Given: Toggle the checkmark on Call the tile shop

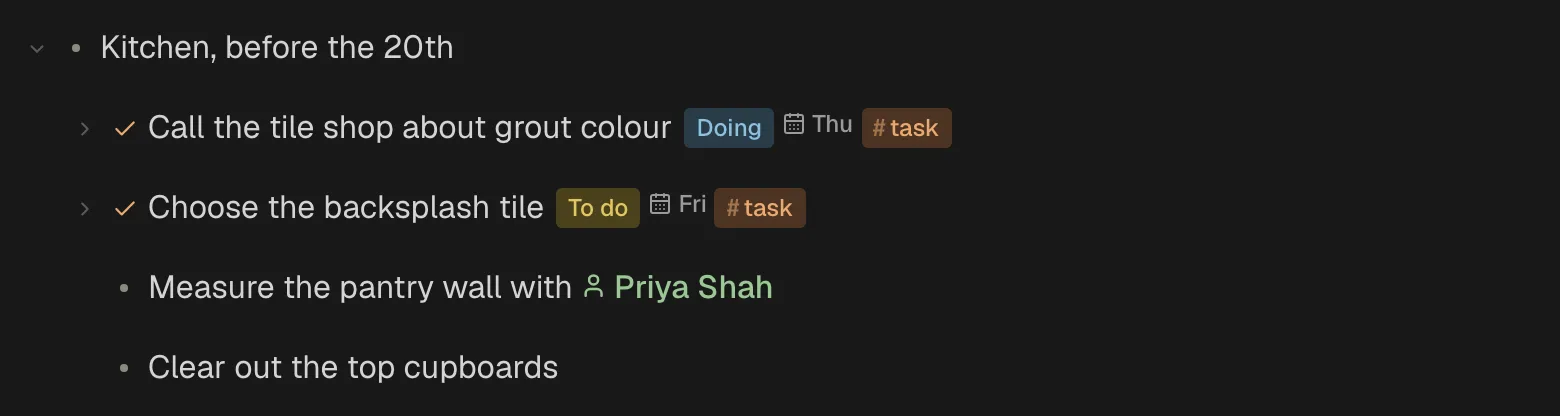Looking at the screenshot, I should pos(124,128).
